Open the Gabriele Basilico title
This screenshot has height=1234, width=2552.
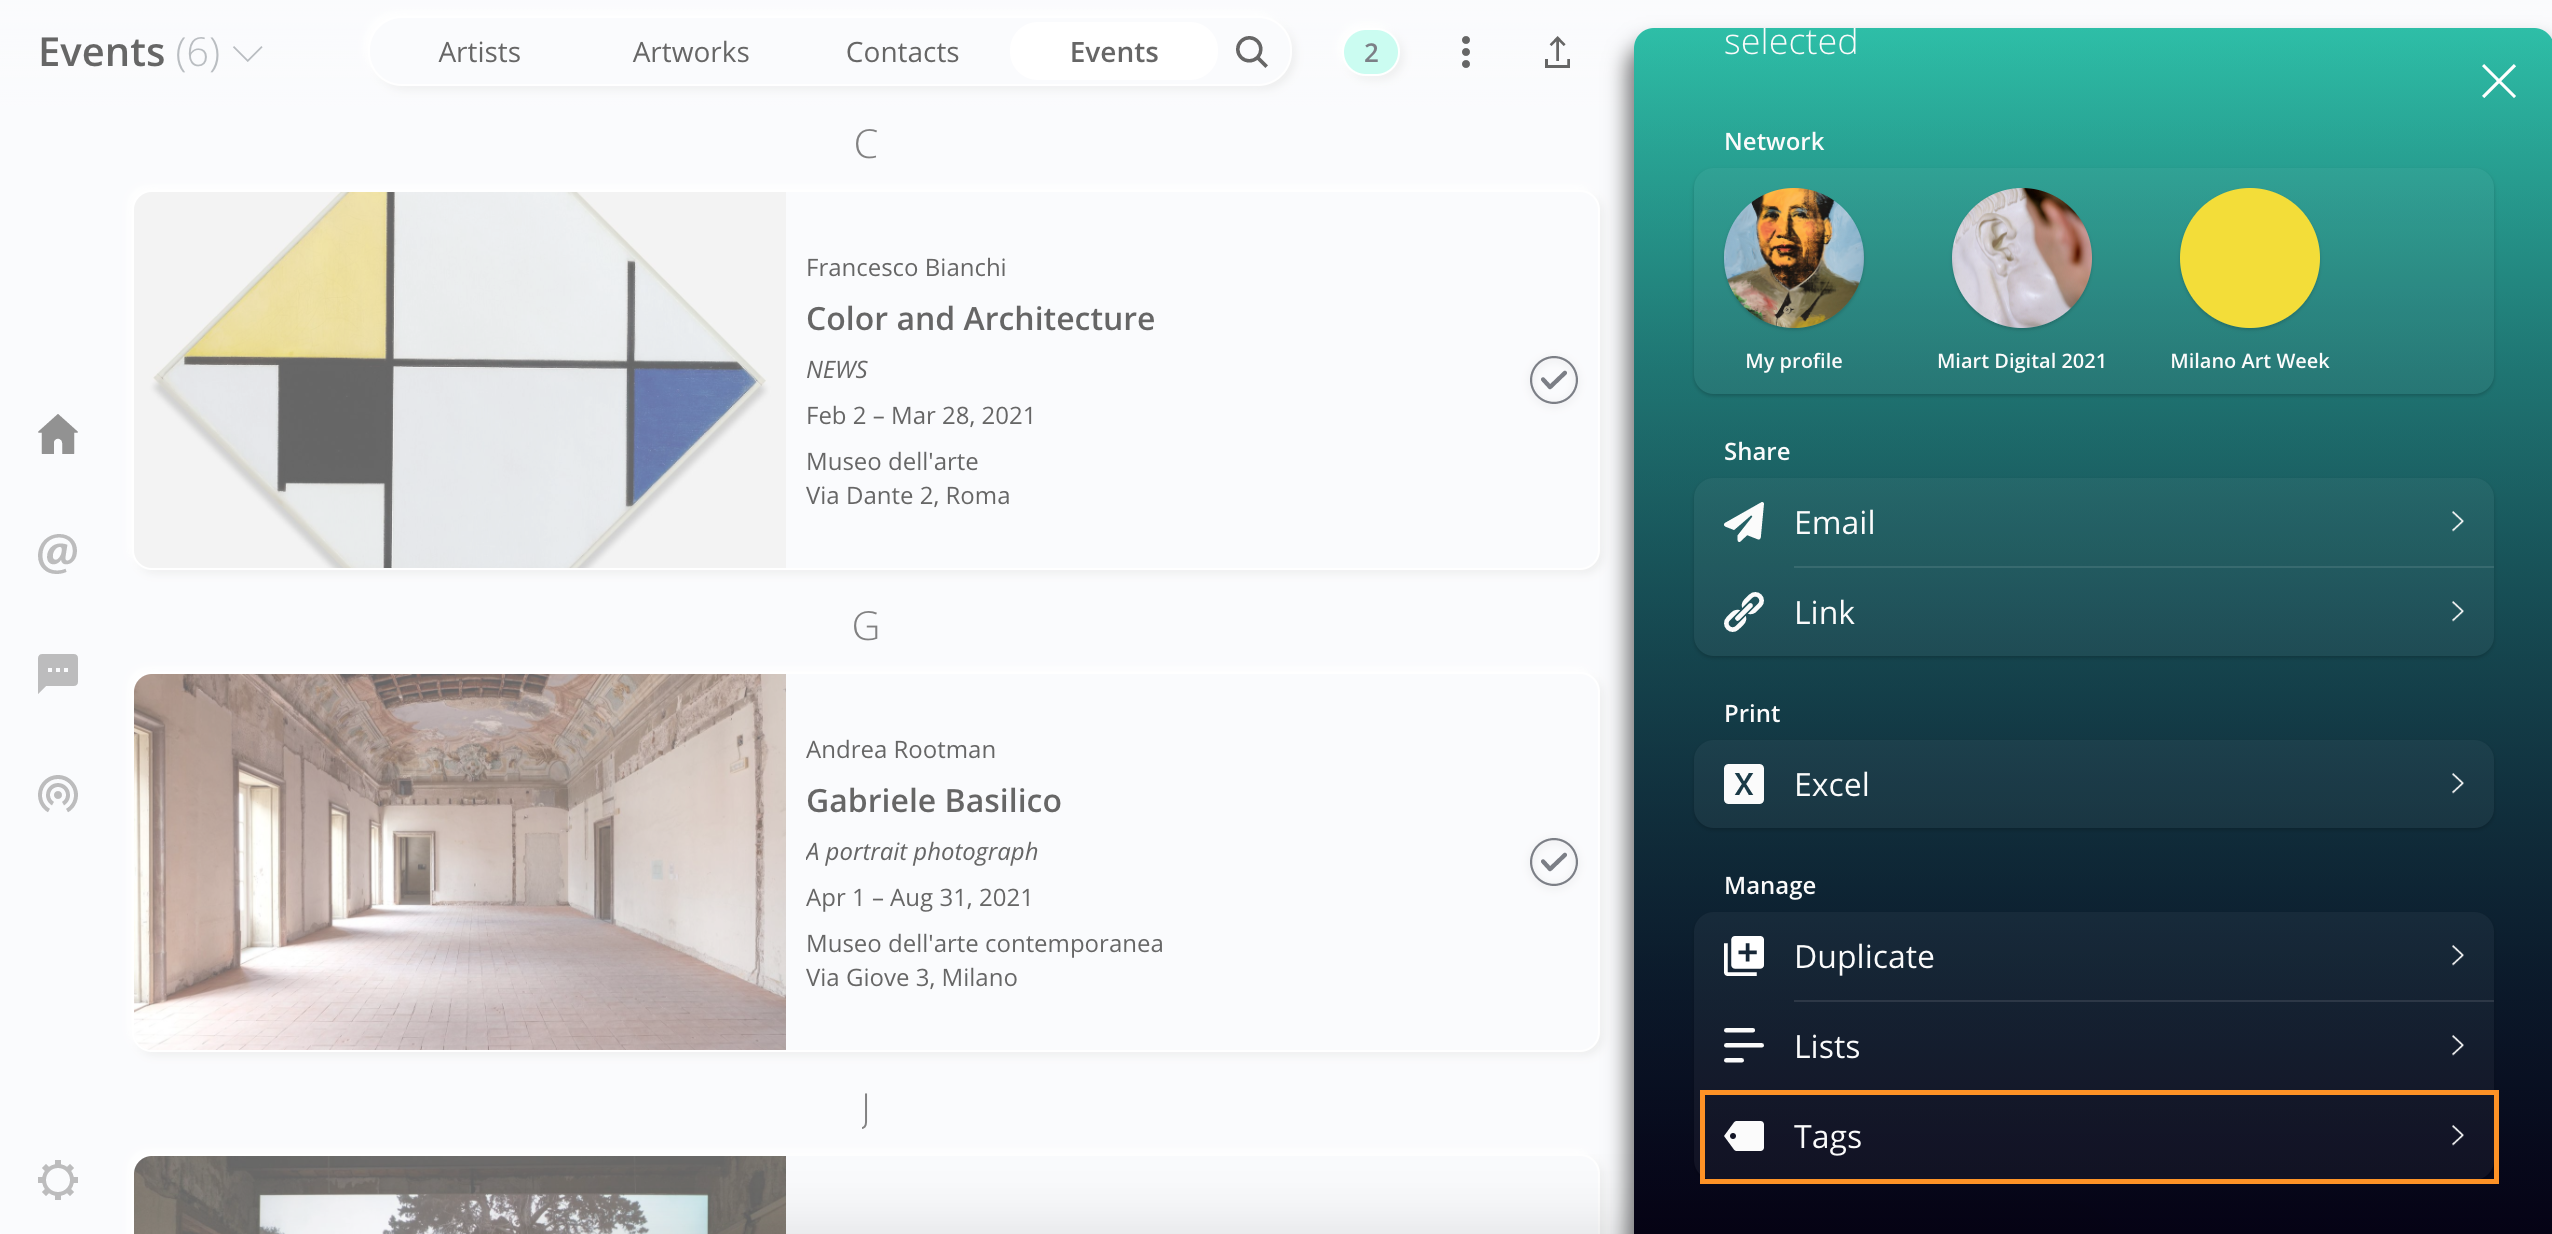[933, 801]
